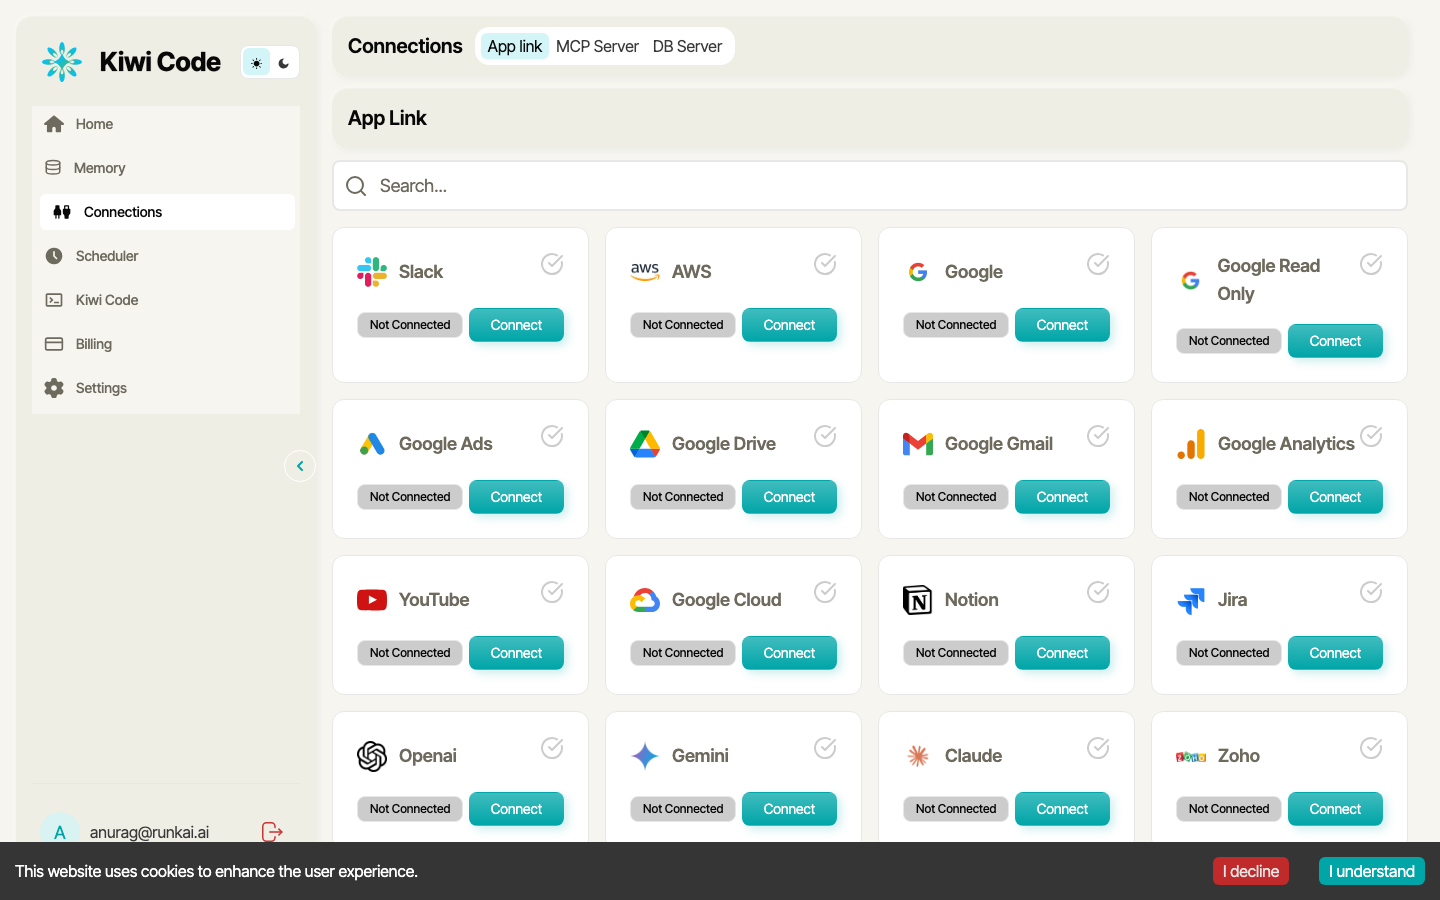
Task: Open Settings from the sidebar
Action: [166, 388]
